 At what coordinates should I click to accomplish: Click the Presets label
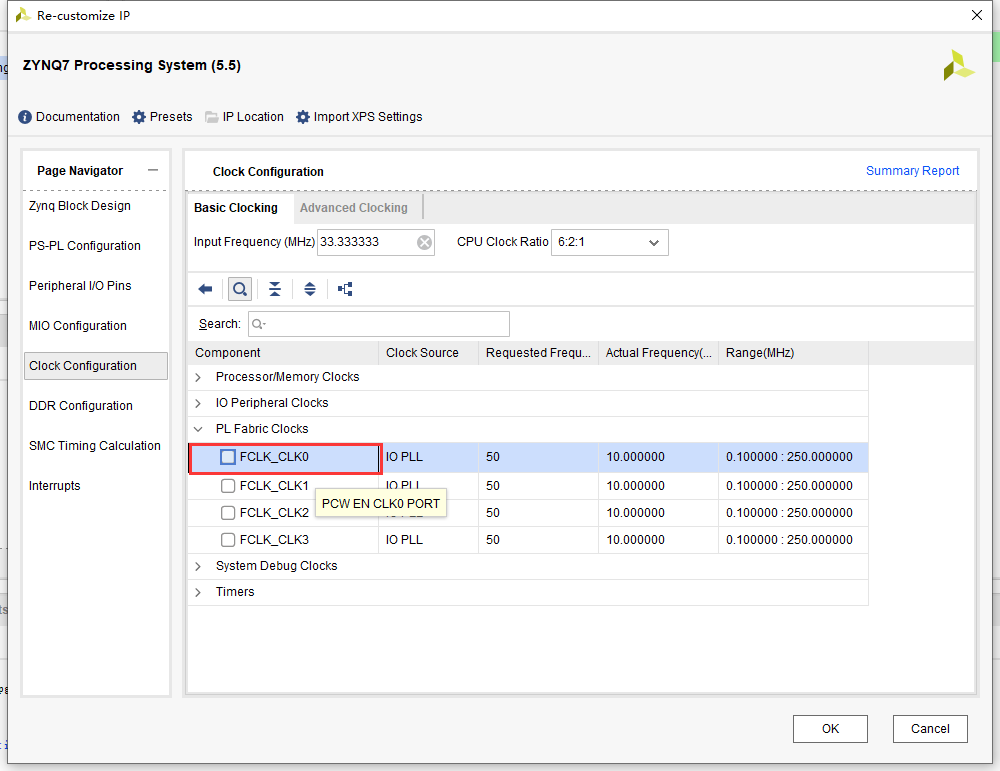171,117
